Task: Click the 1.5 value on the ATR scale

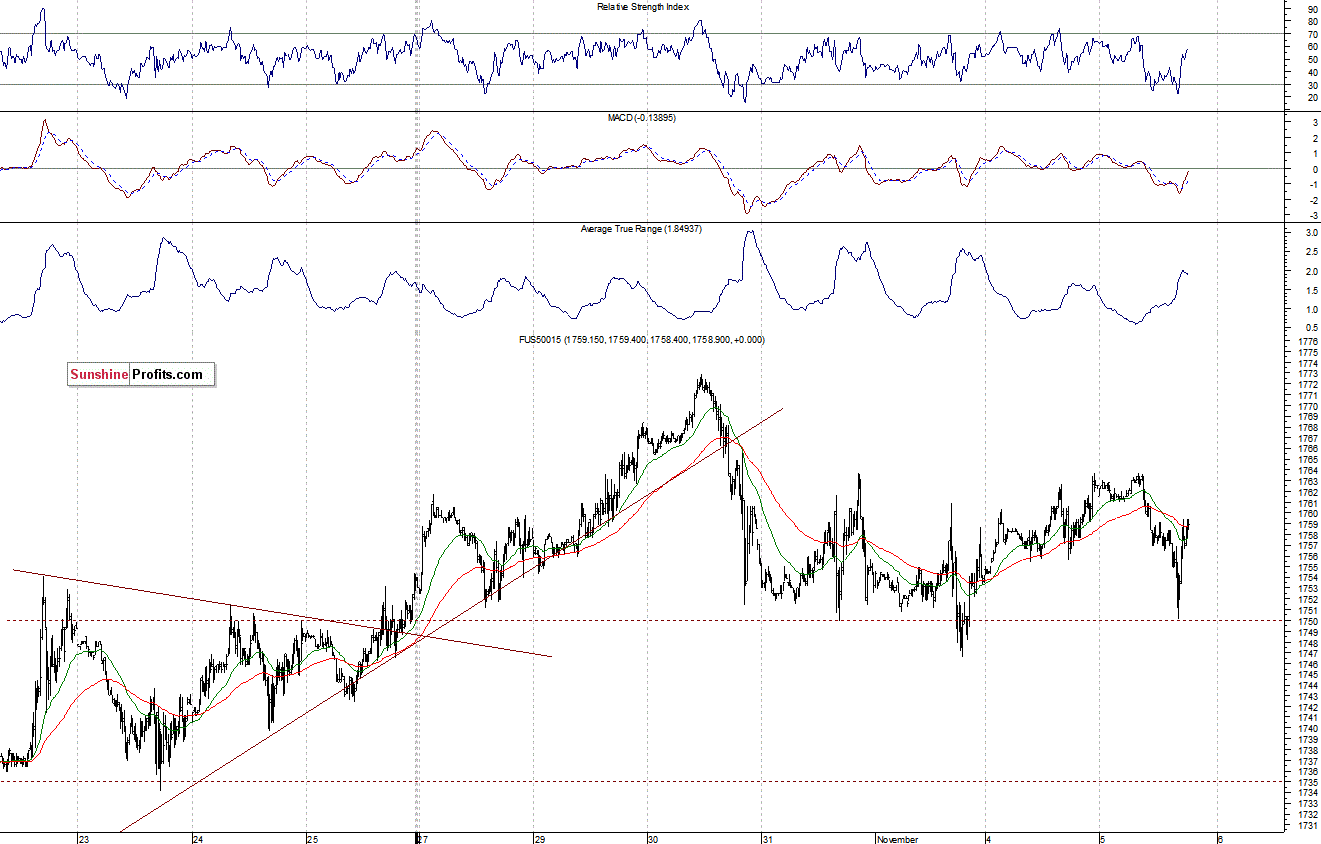Action: click(x=1310, y=290)
